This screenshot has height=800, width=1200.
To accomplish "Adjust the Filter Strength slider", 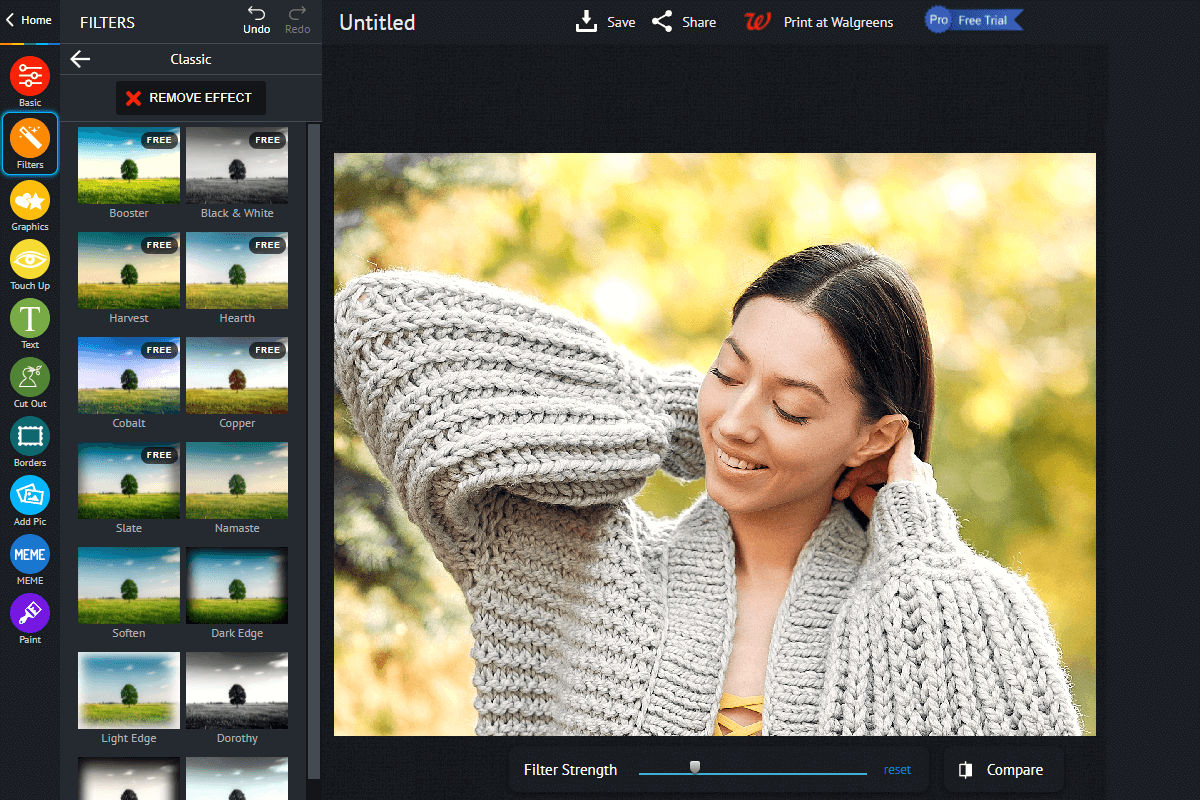I will click(x=696, y=769).
